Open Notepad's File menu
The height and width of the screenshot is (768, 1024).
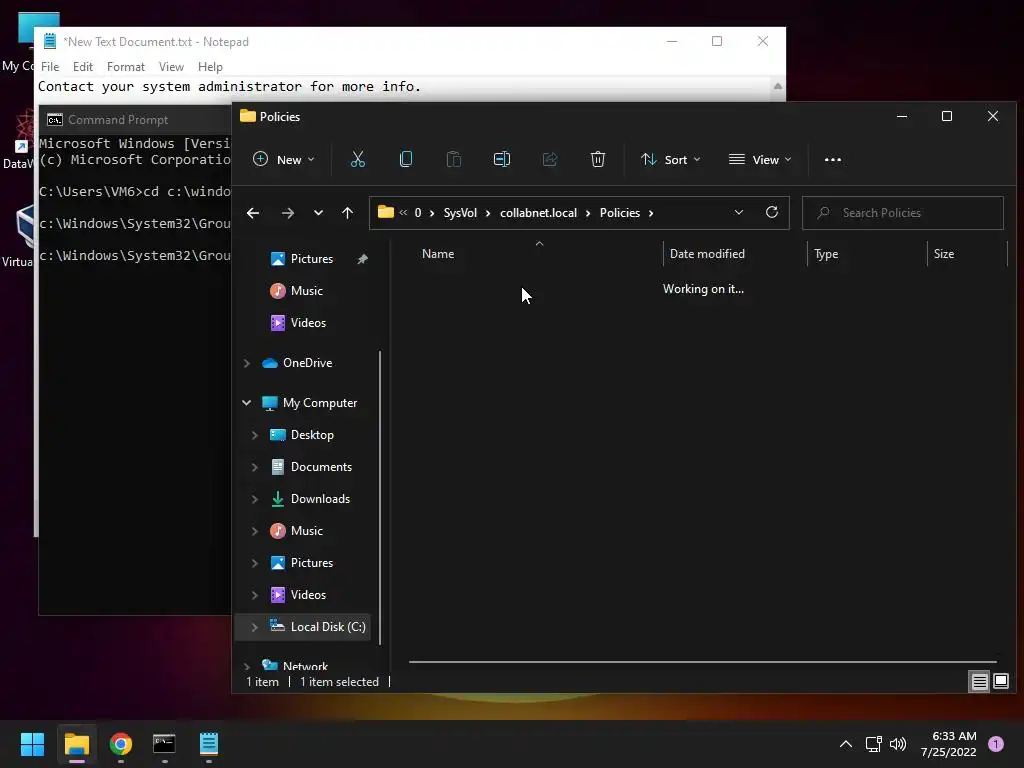click(x=50, y=67)
